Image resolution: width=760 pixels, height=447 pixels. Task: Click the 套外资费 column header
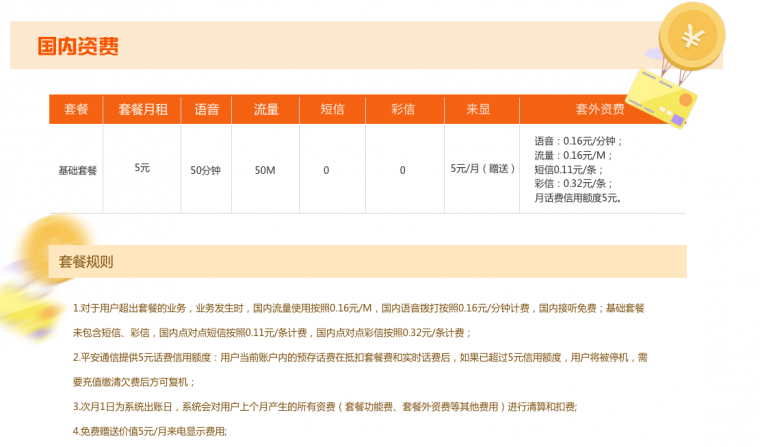600,109
